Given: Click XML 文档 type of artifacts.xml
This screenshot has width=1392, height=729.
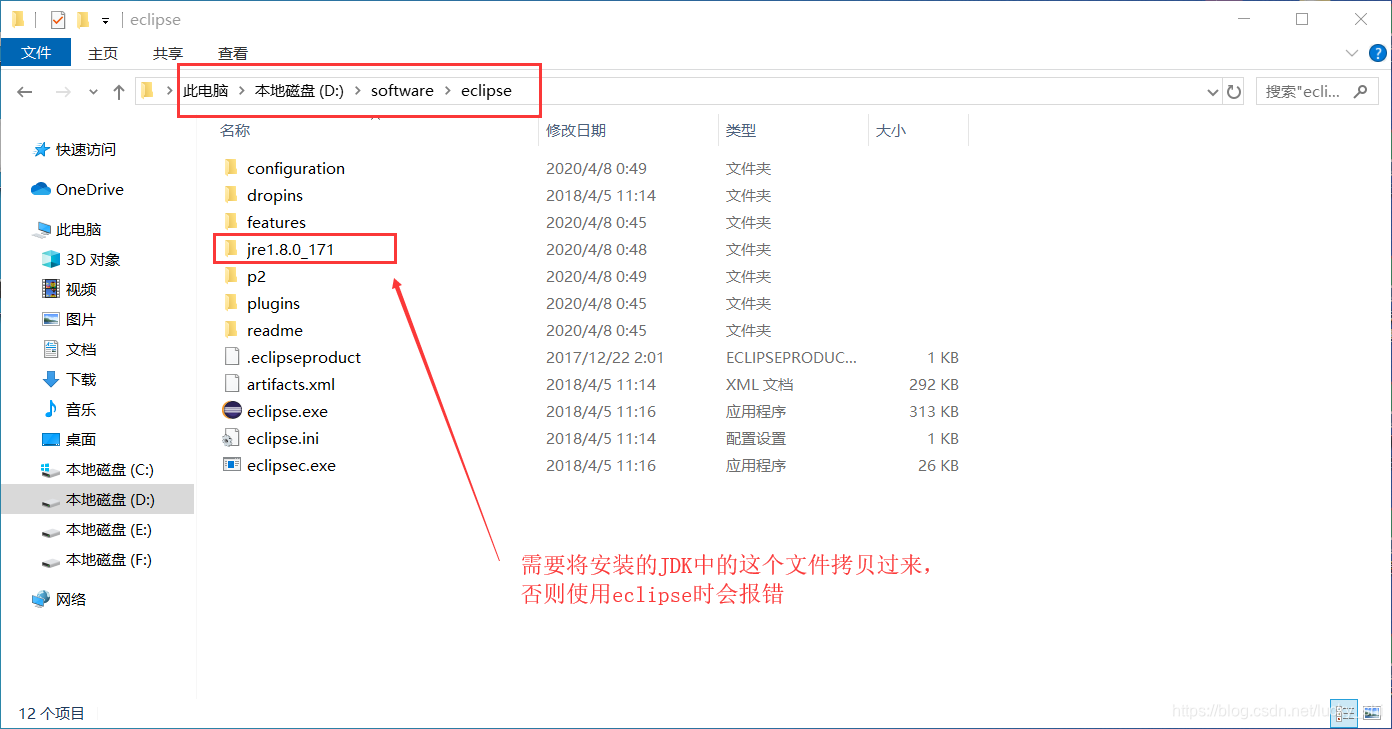Looking at the screenshot, I should (x=759, y=384).
